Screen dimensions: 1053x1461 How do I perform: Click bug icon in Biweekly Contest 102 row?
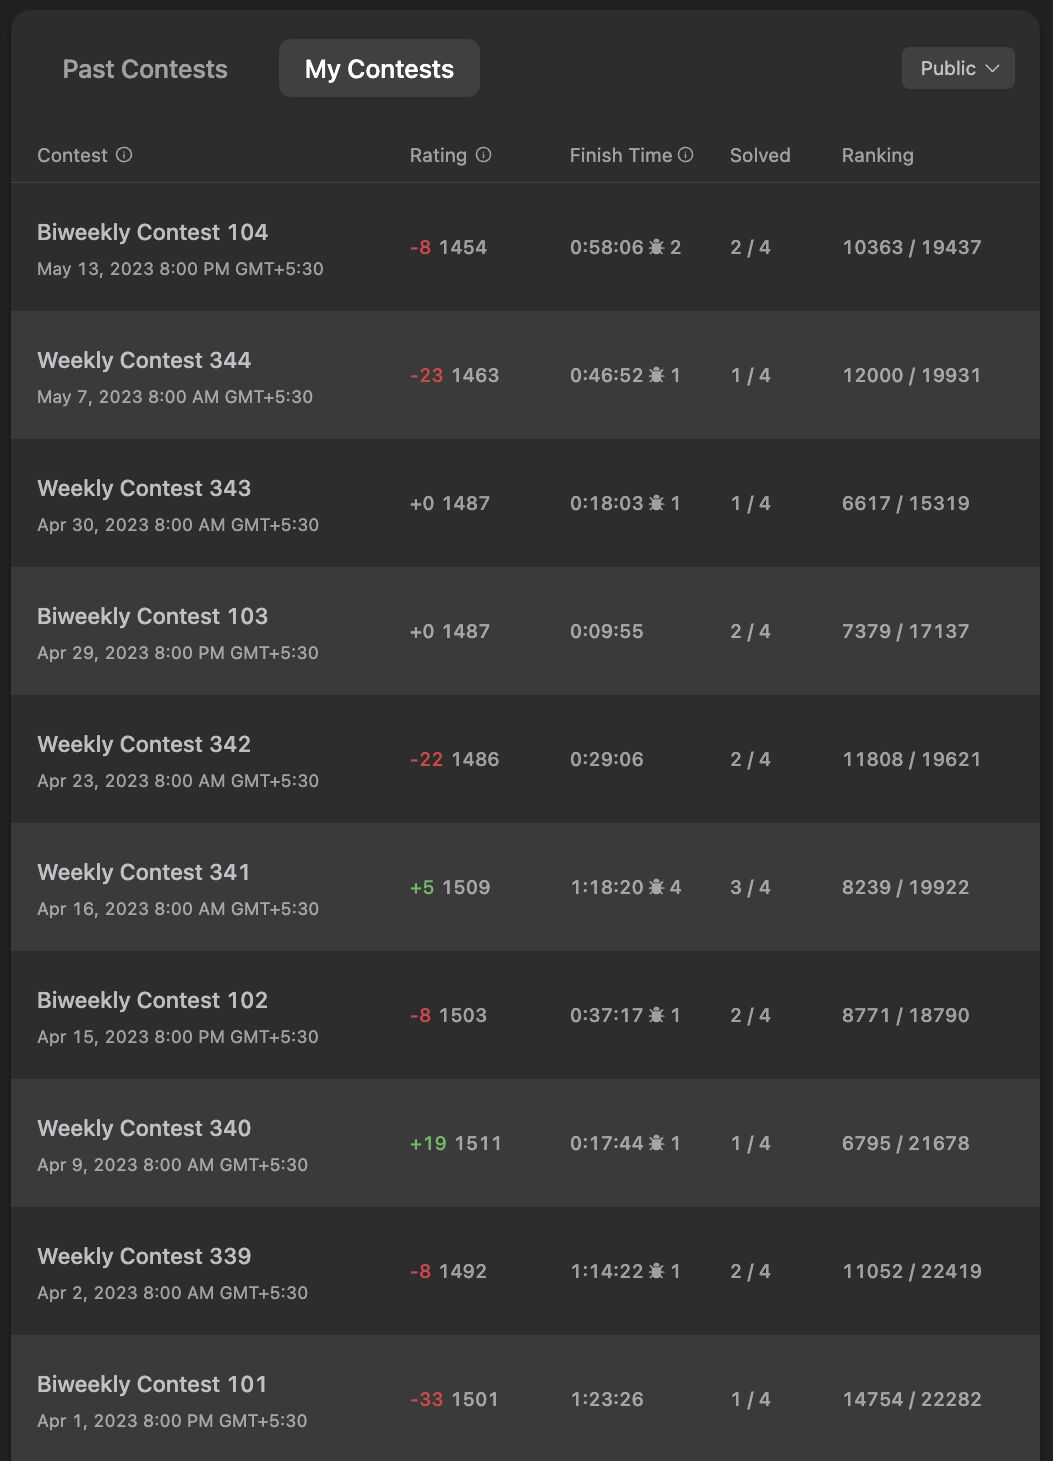tap(657, 1015)
